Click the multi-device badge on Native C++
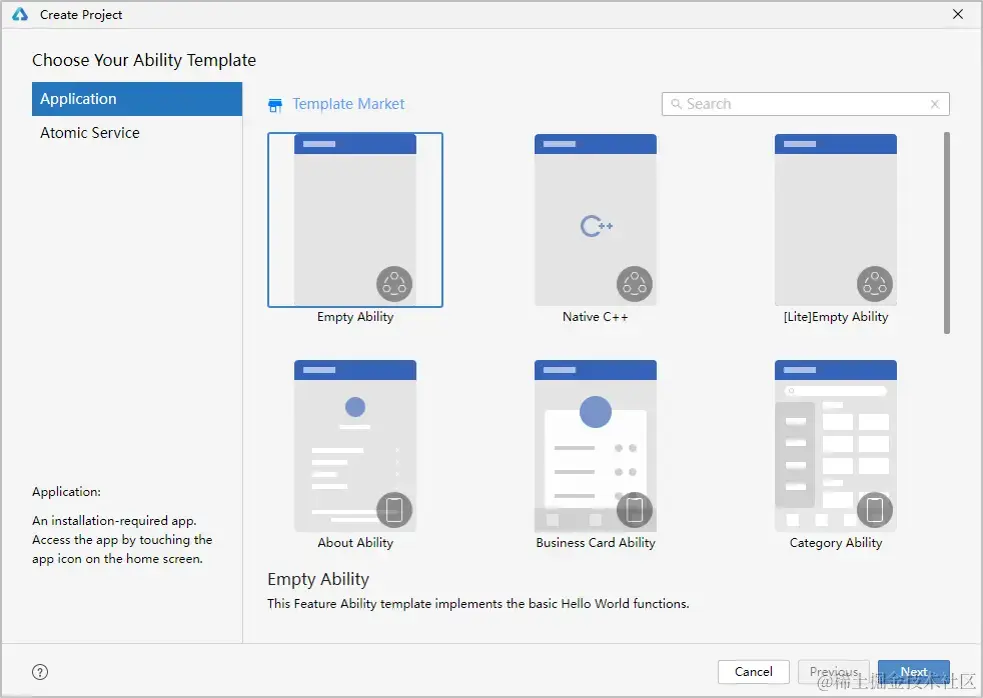983x698 pixels. 634,284
